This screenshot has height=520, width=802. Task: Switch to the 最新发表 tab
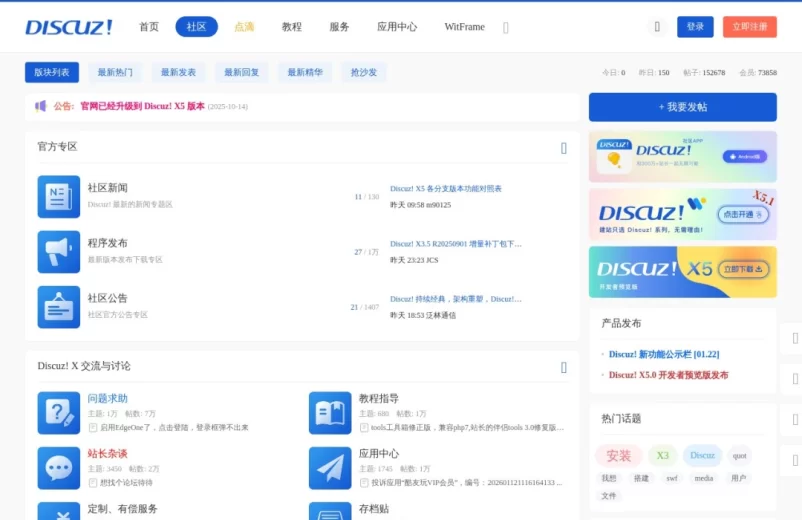click(x=179, y=73)
